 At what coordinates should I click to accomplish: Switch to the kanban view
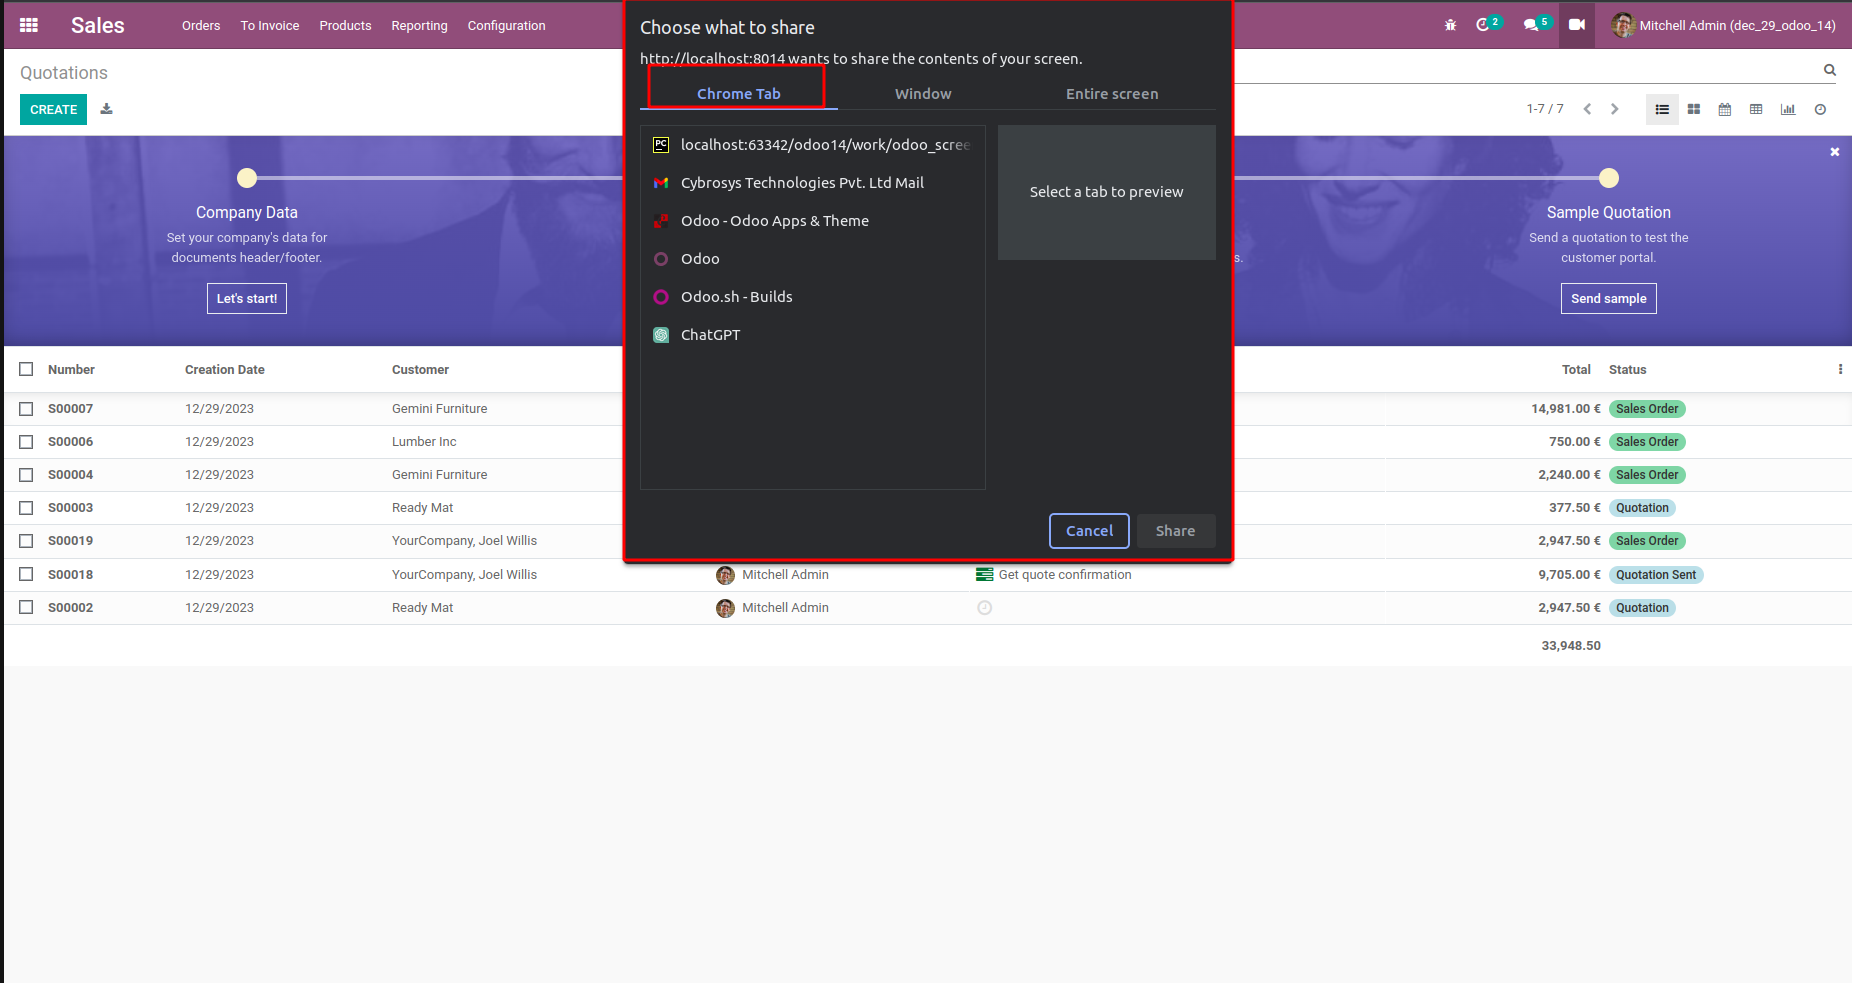[1694, 109]
